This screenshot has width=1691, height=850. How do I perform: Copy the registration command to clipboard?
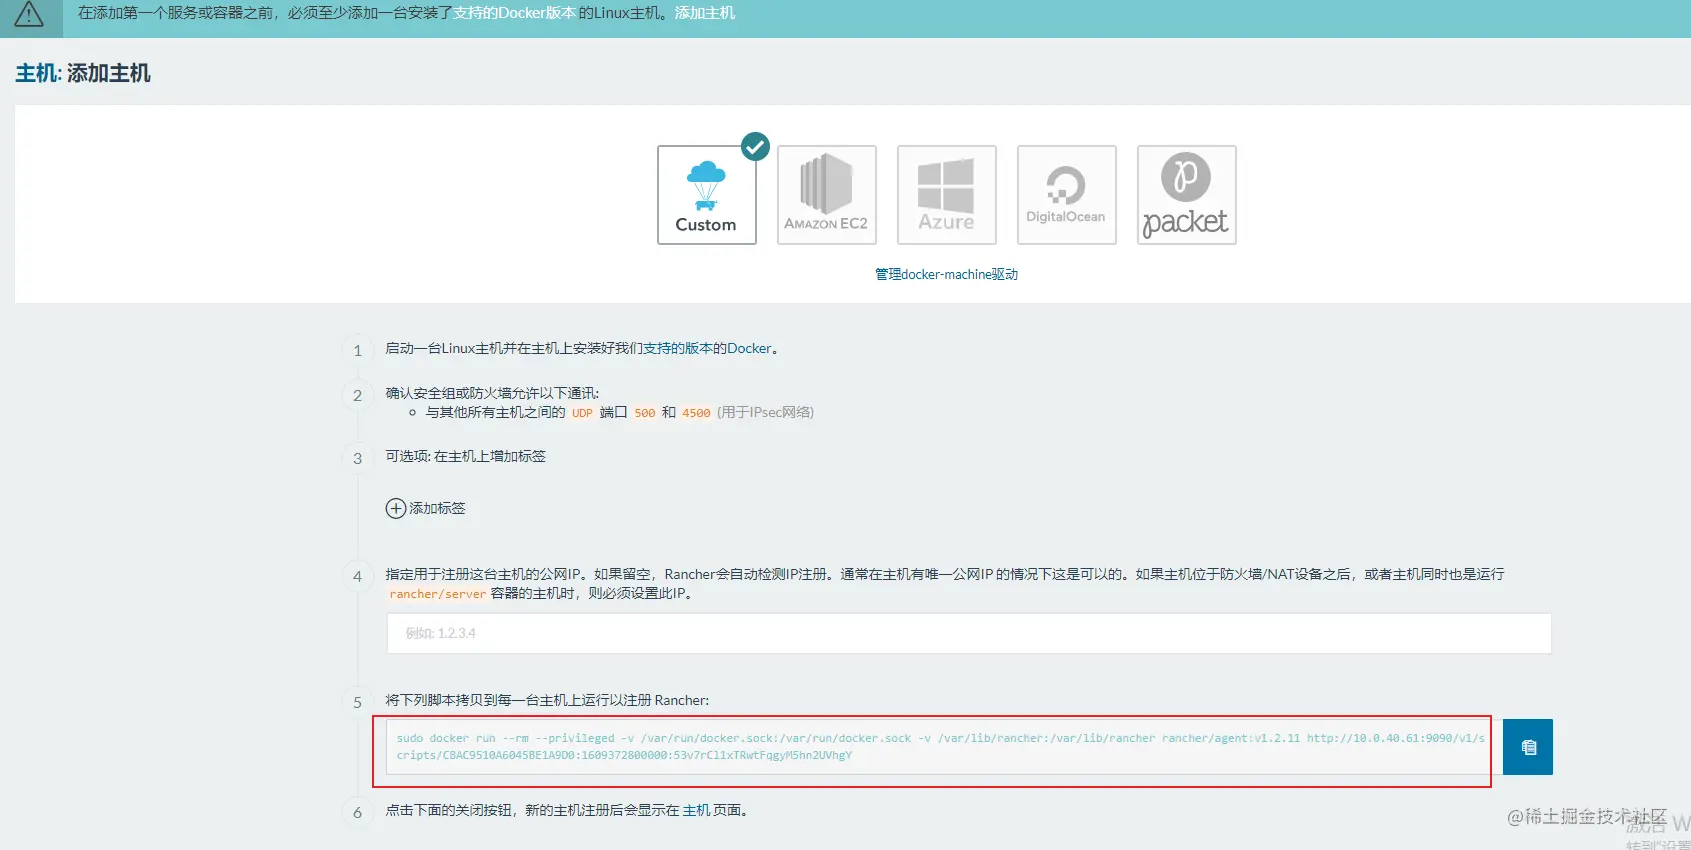[x=1528, y=747]
